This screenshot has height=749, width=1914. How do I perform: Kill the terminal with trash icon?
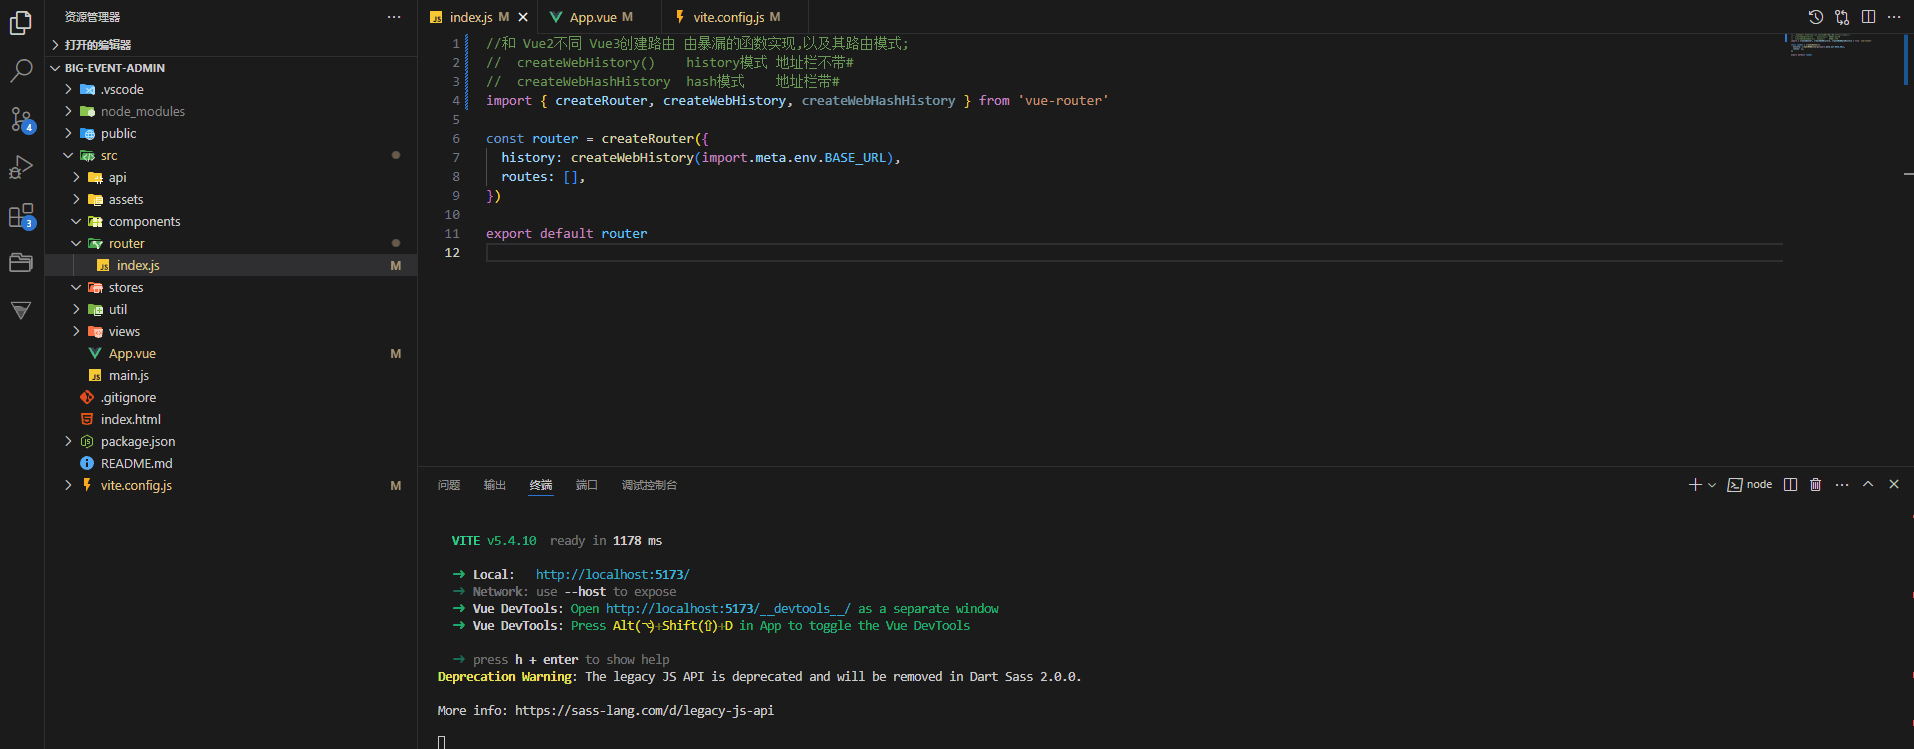1816,485
